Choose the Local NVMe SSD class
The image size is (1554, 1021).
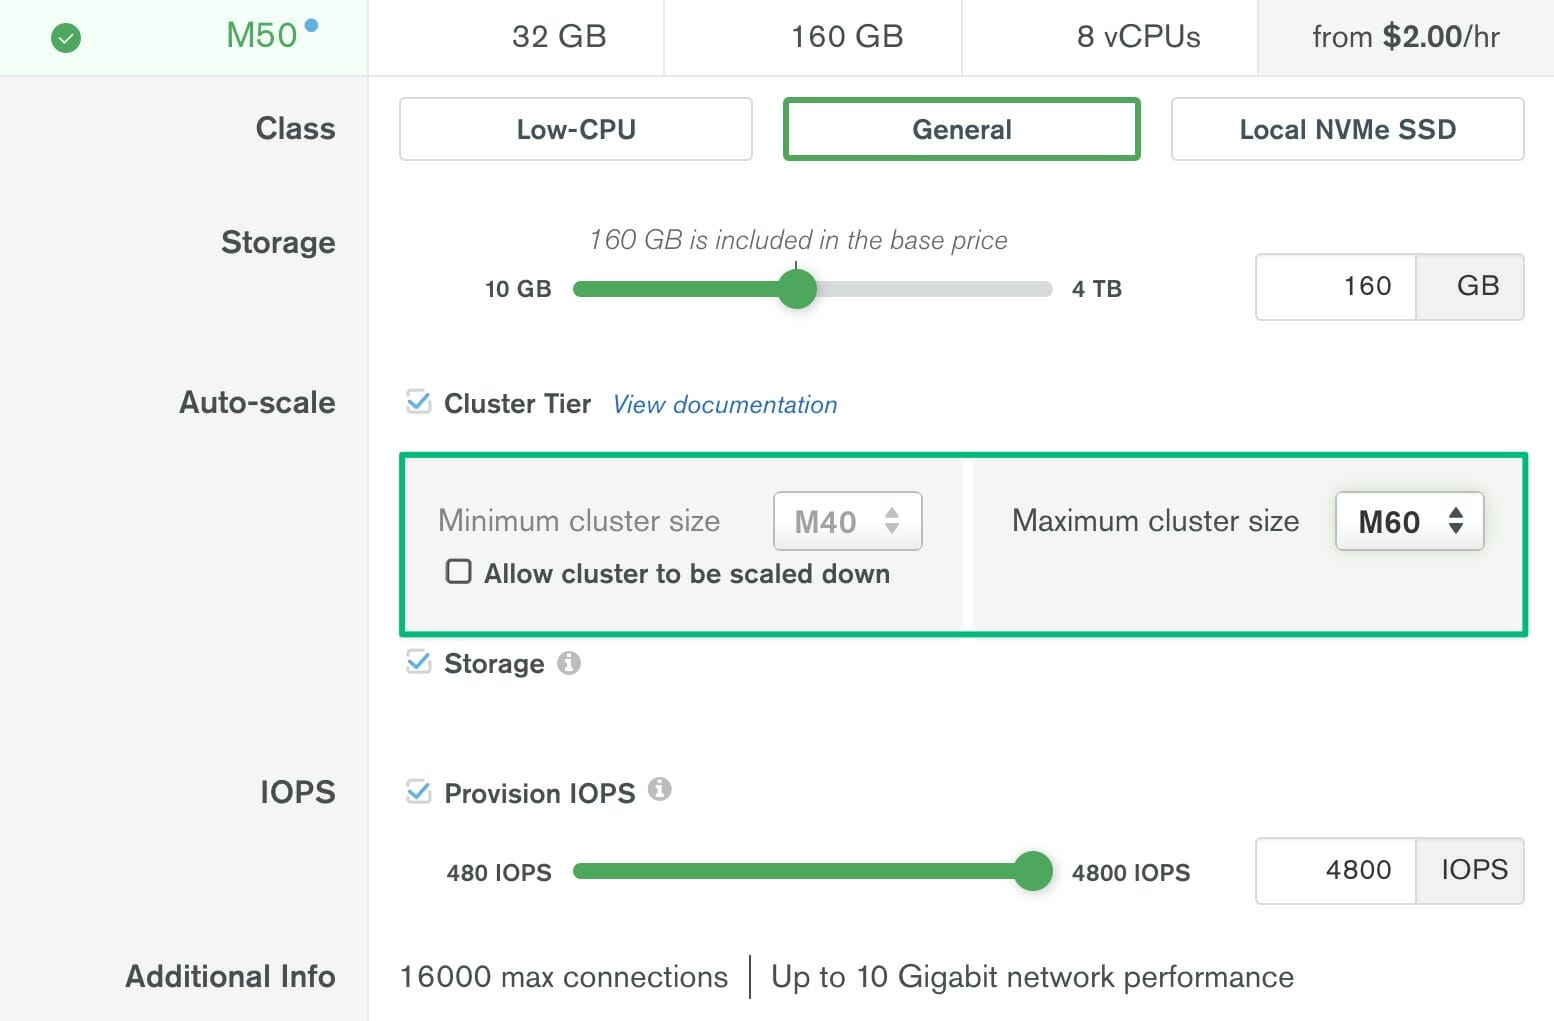coord(1347,129)
